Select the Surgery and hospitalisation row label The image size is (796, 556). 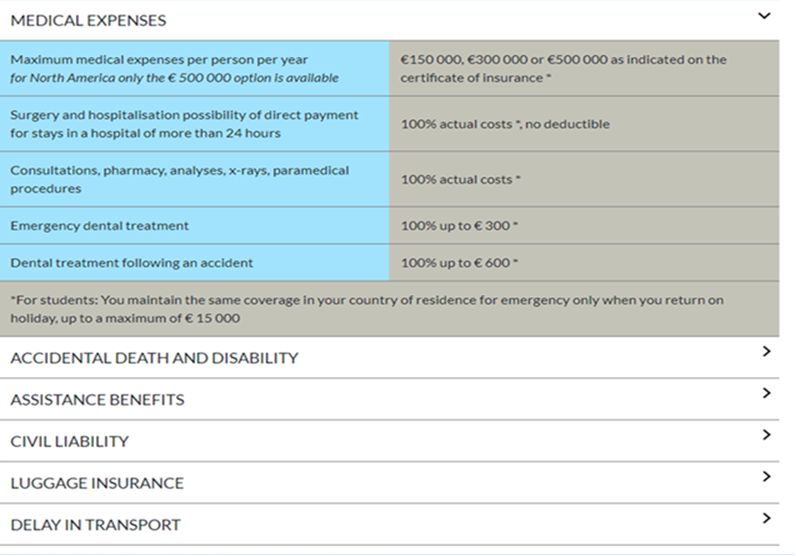[184, 124]
